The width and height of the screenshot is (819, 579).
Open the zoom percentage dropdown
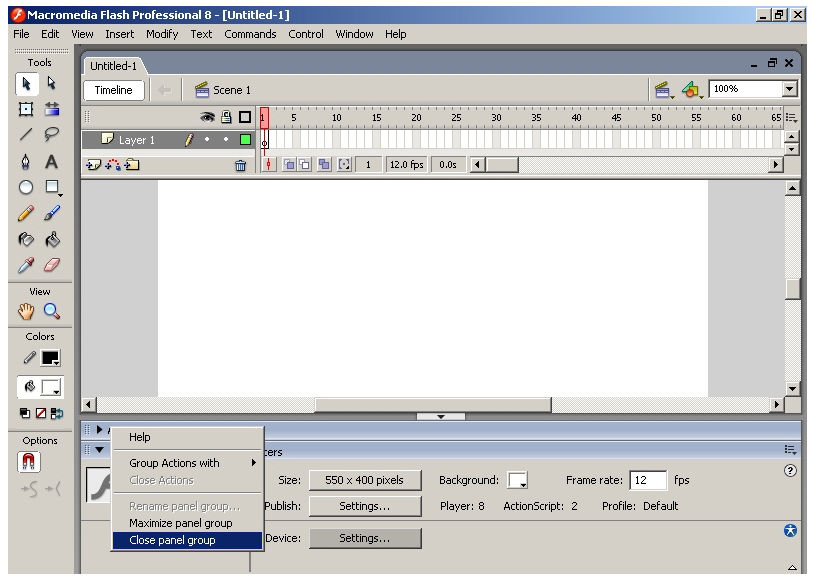point(790,89)
